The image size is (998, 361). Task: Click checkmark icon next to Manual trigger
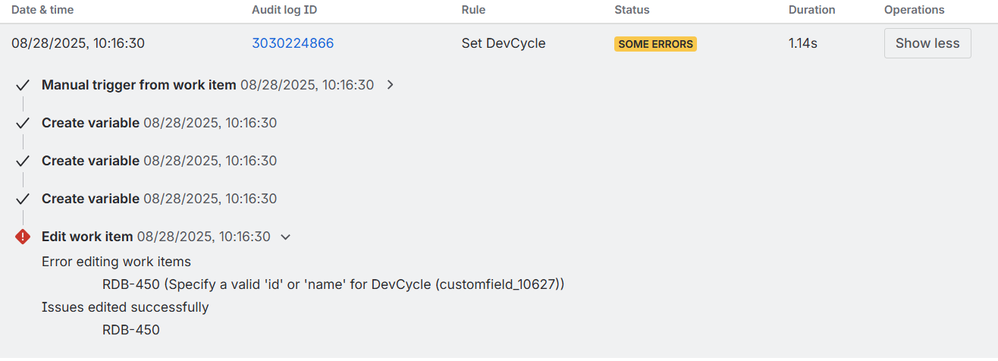[23, 85]
